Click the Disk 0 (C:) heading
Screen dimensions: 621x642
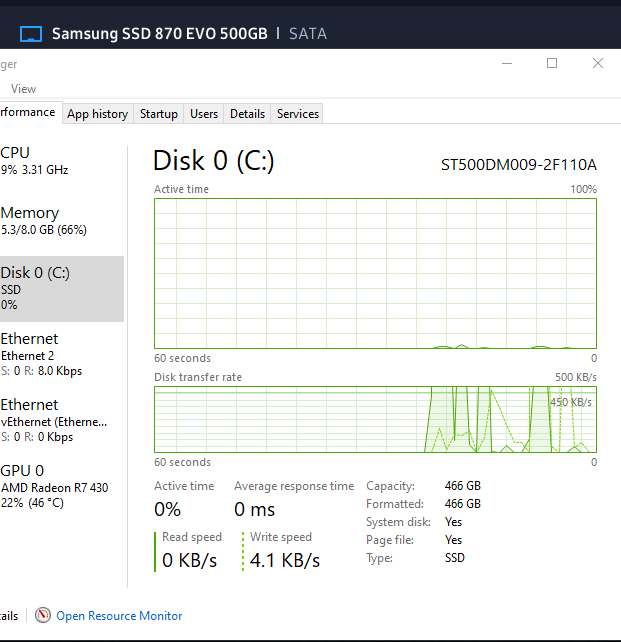pyautogui.click(x=213, y=160)
